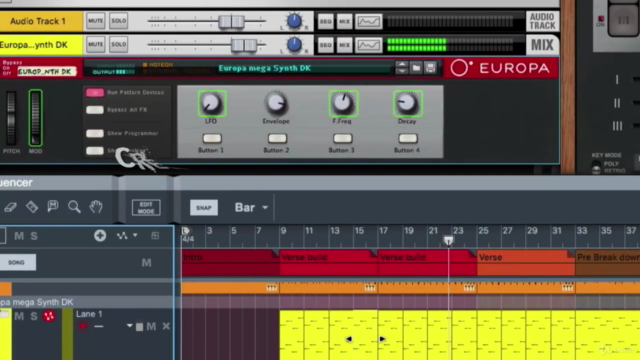Image resolution: width=640 pixels, height=360 pixels.
Task: Click the Audio Track 1 pan knob
Action: coord(294,21)
